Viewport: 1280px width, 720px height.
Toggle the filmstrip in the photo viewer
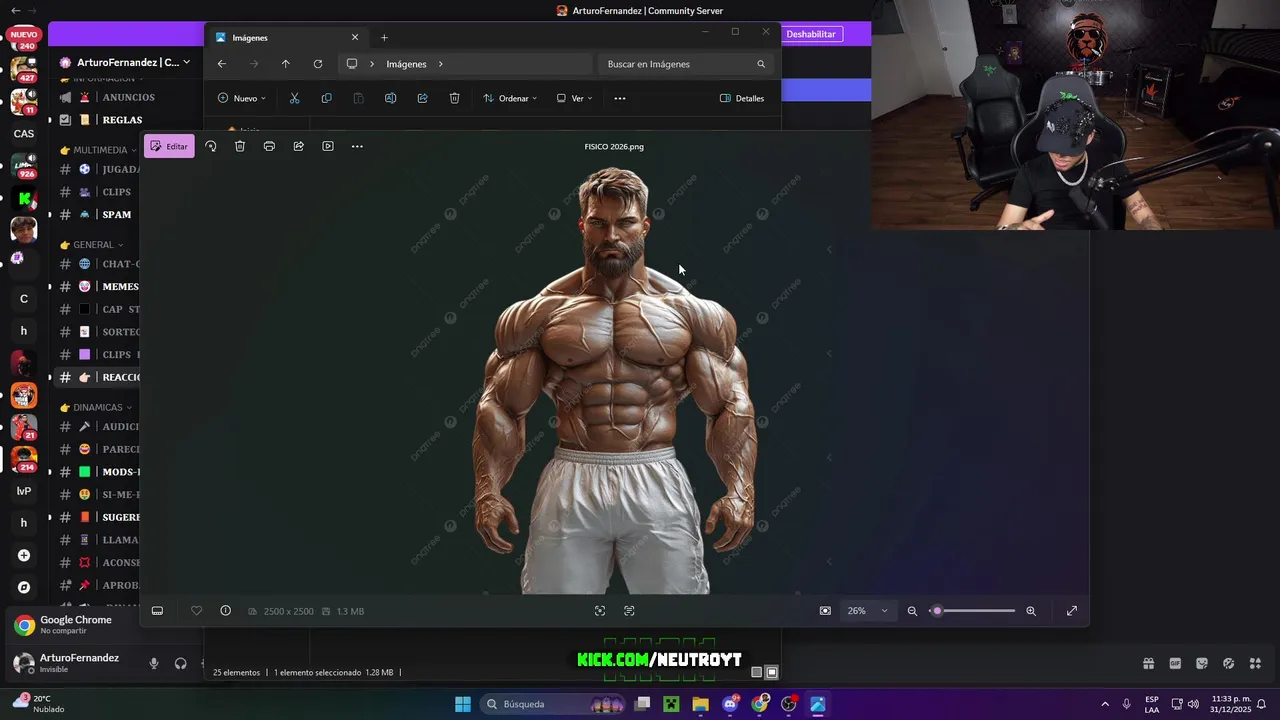(x=157, y=611)
